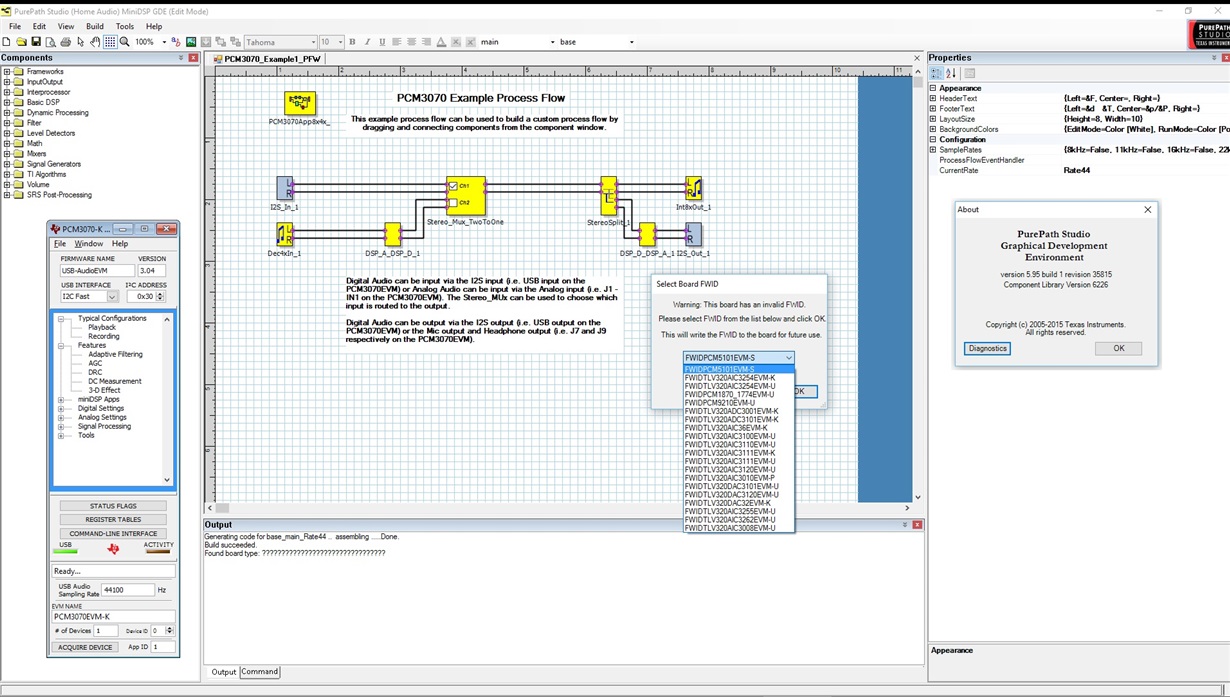This screenshot has height=697, width=1230.
Task: Click the Diagnostics button in About dialog
Action: (987, 348)
